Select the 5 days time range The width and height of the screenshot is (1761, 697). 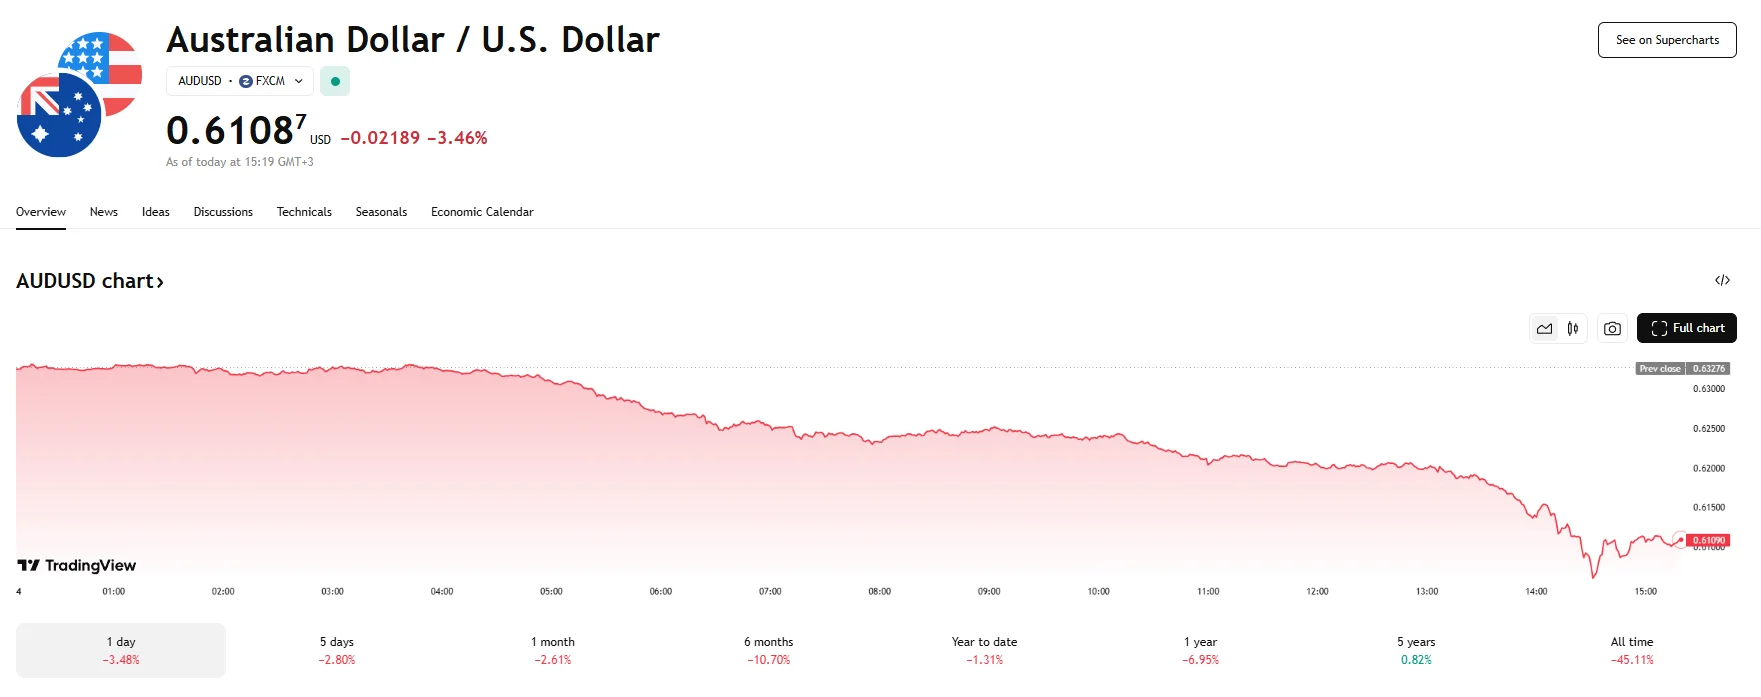coord(337,650)
